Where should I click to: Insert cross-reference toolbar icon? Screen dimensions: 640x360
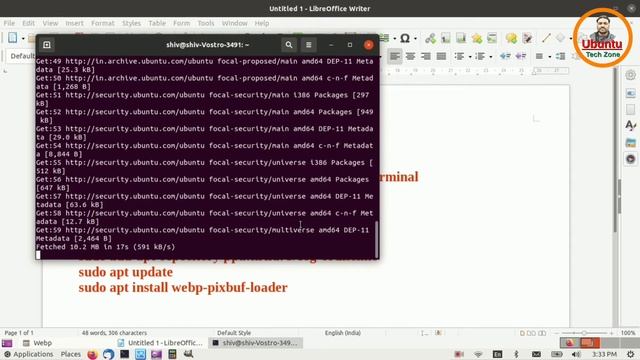pos(492,38)
